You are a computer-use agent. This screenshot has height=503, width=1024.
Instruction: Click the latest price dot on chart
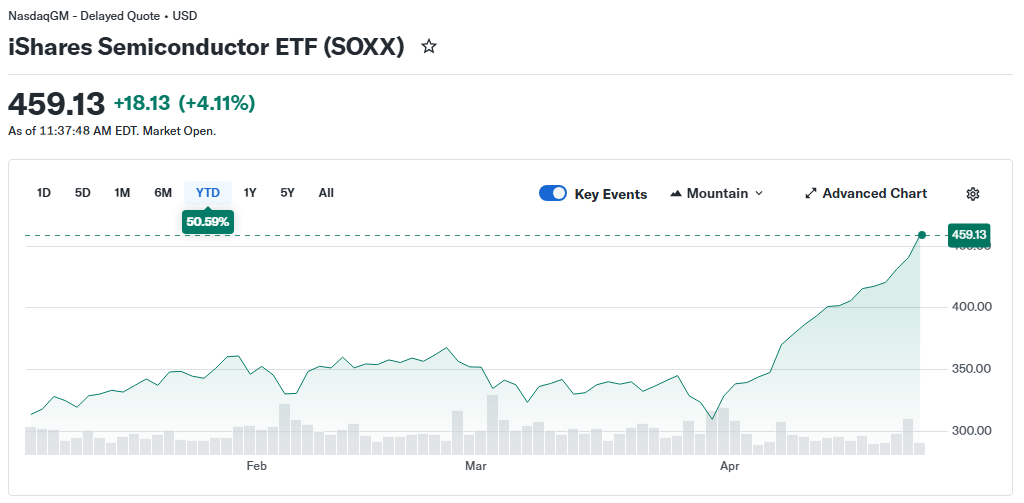[922, 235]
